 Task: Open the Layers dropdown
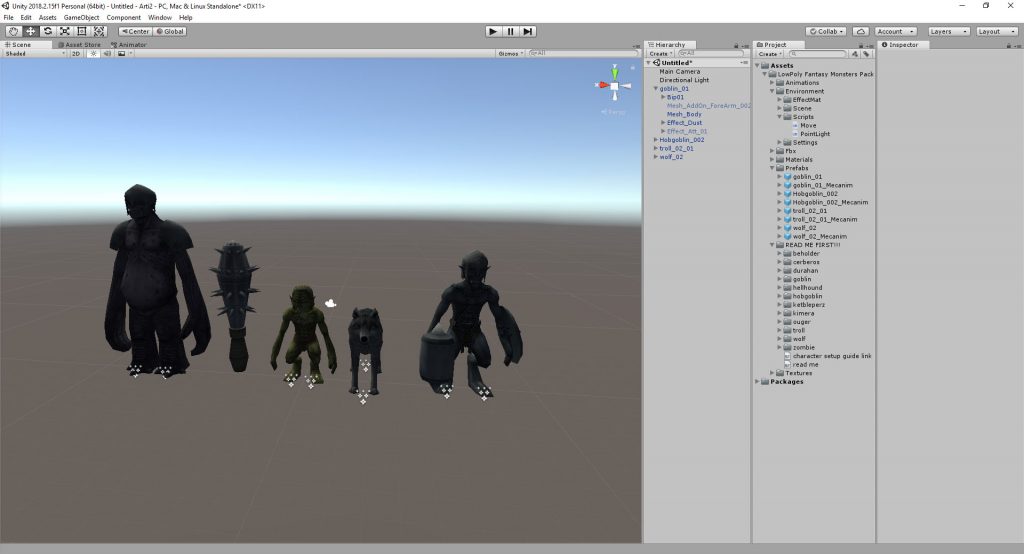point(949,31)
